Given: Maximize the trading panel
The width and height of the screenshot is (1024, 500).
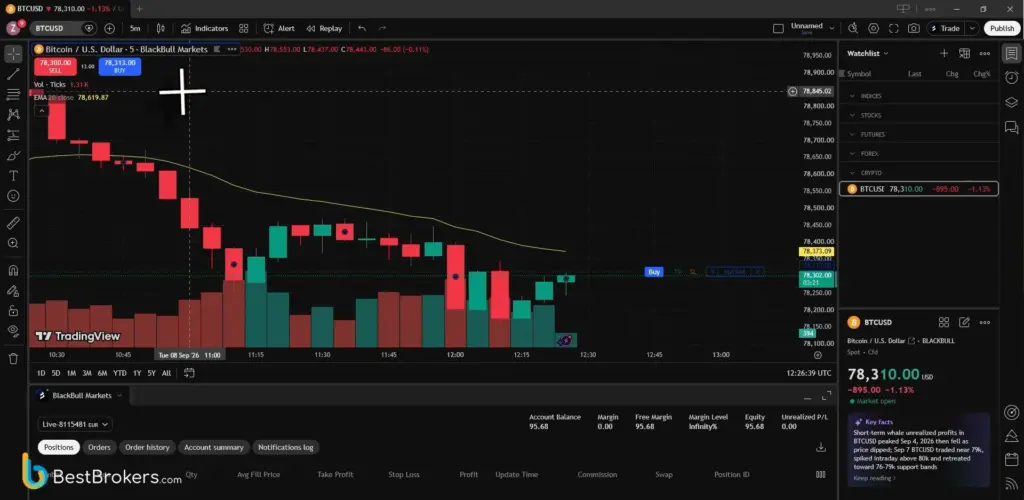Looking at the screenshot, I should (x=827, y=396).
